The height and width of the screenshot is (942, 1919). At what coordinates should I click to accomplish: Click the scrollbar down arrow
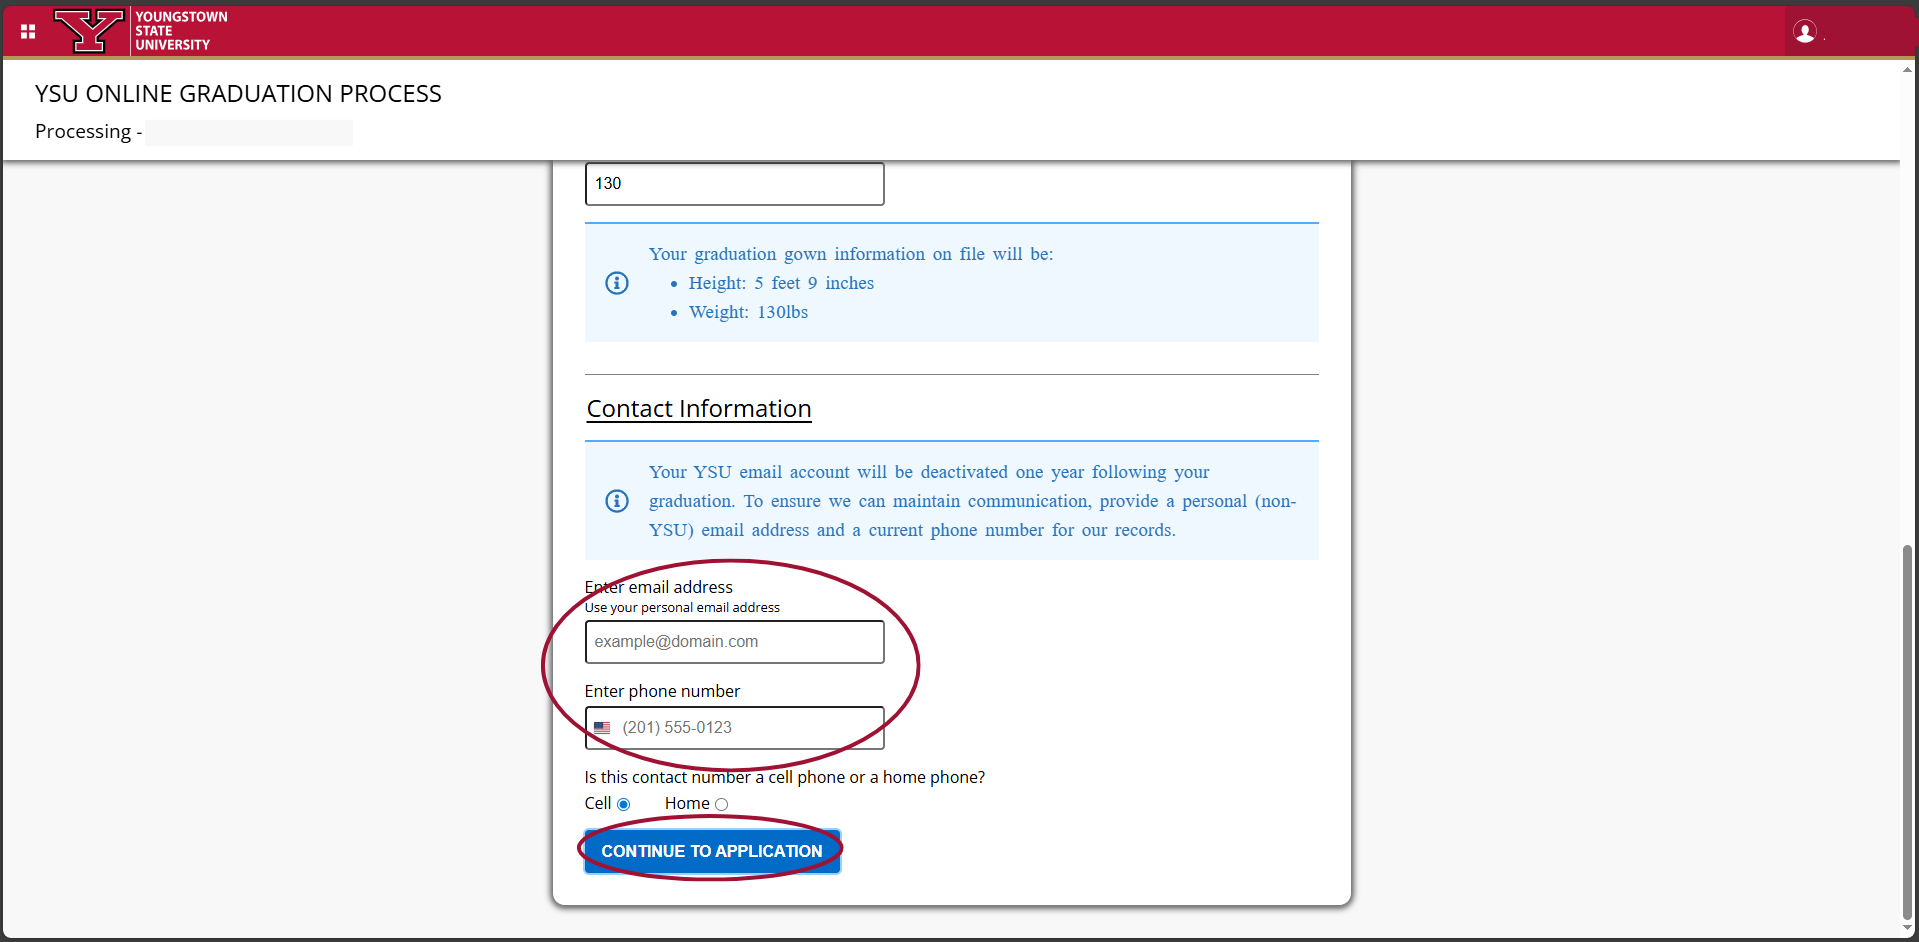pos(1907,929)
